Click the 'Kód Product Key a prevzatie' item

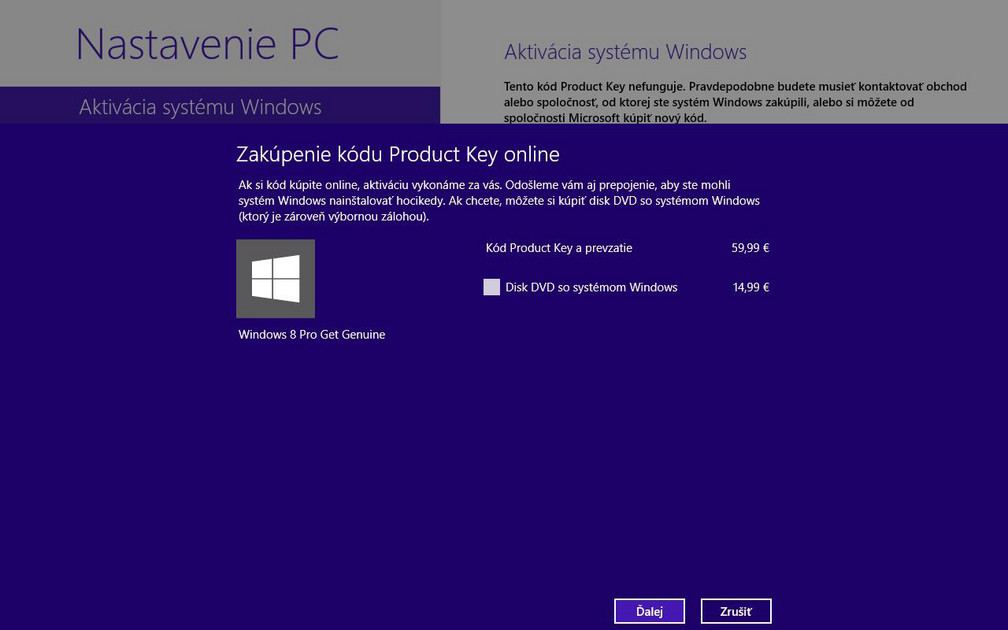click(558, 248)
